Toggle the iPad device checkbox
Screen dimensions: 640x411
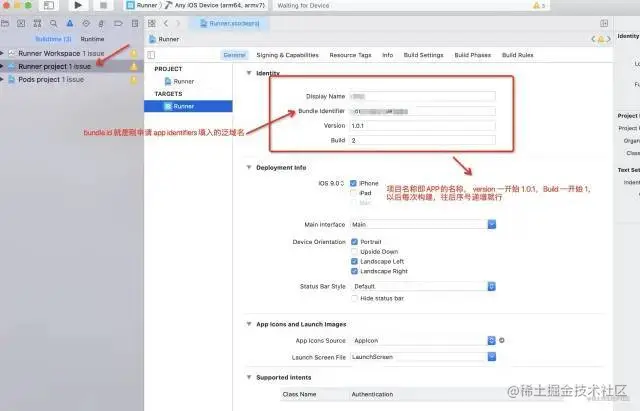click(353, 193)
